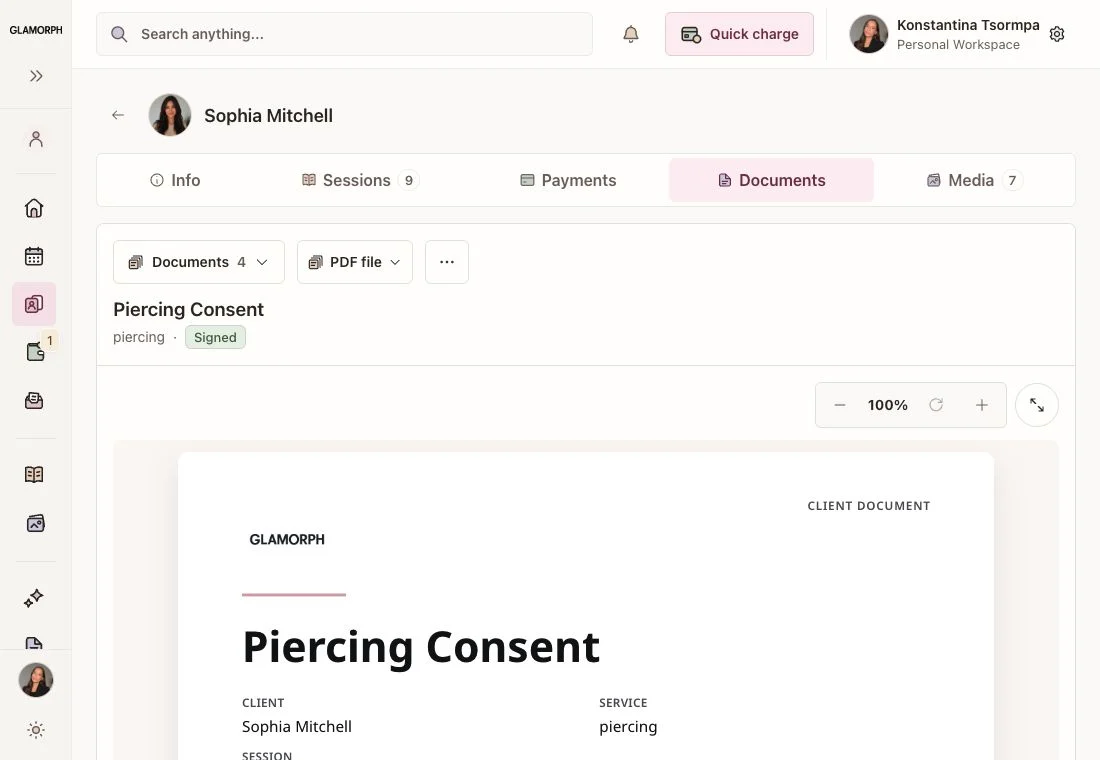Viewport: 1100px width, 760px height.
Task: Go to Home in the sidebar
Action: [x=34, y=208]
